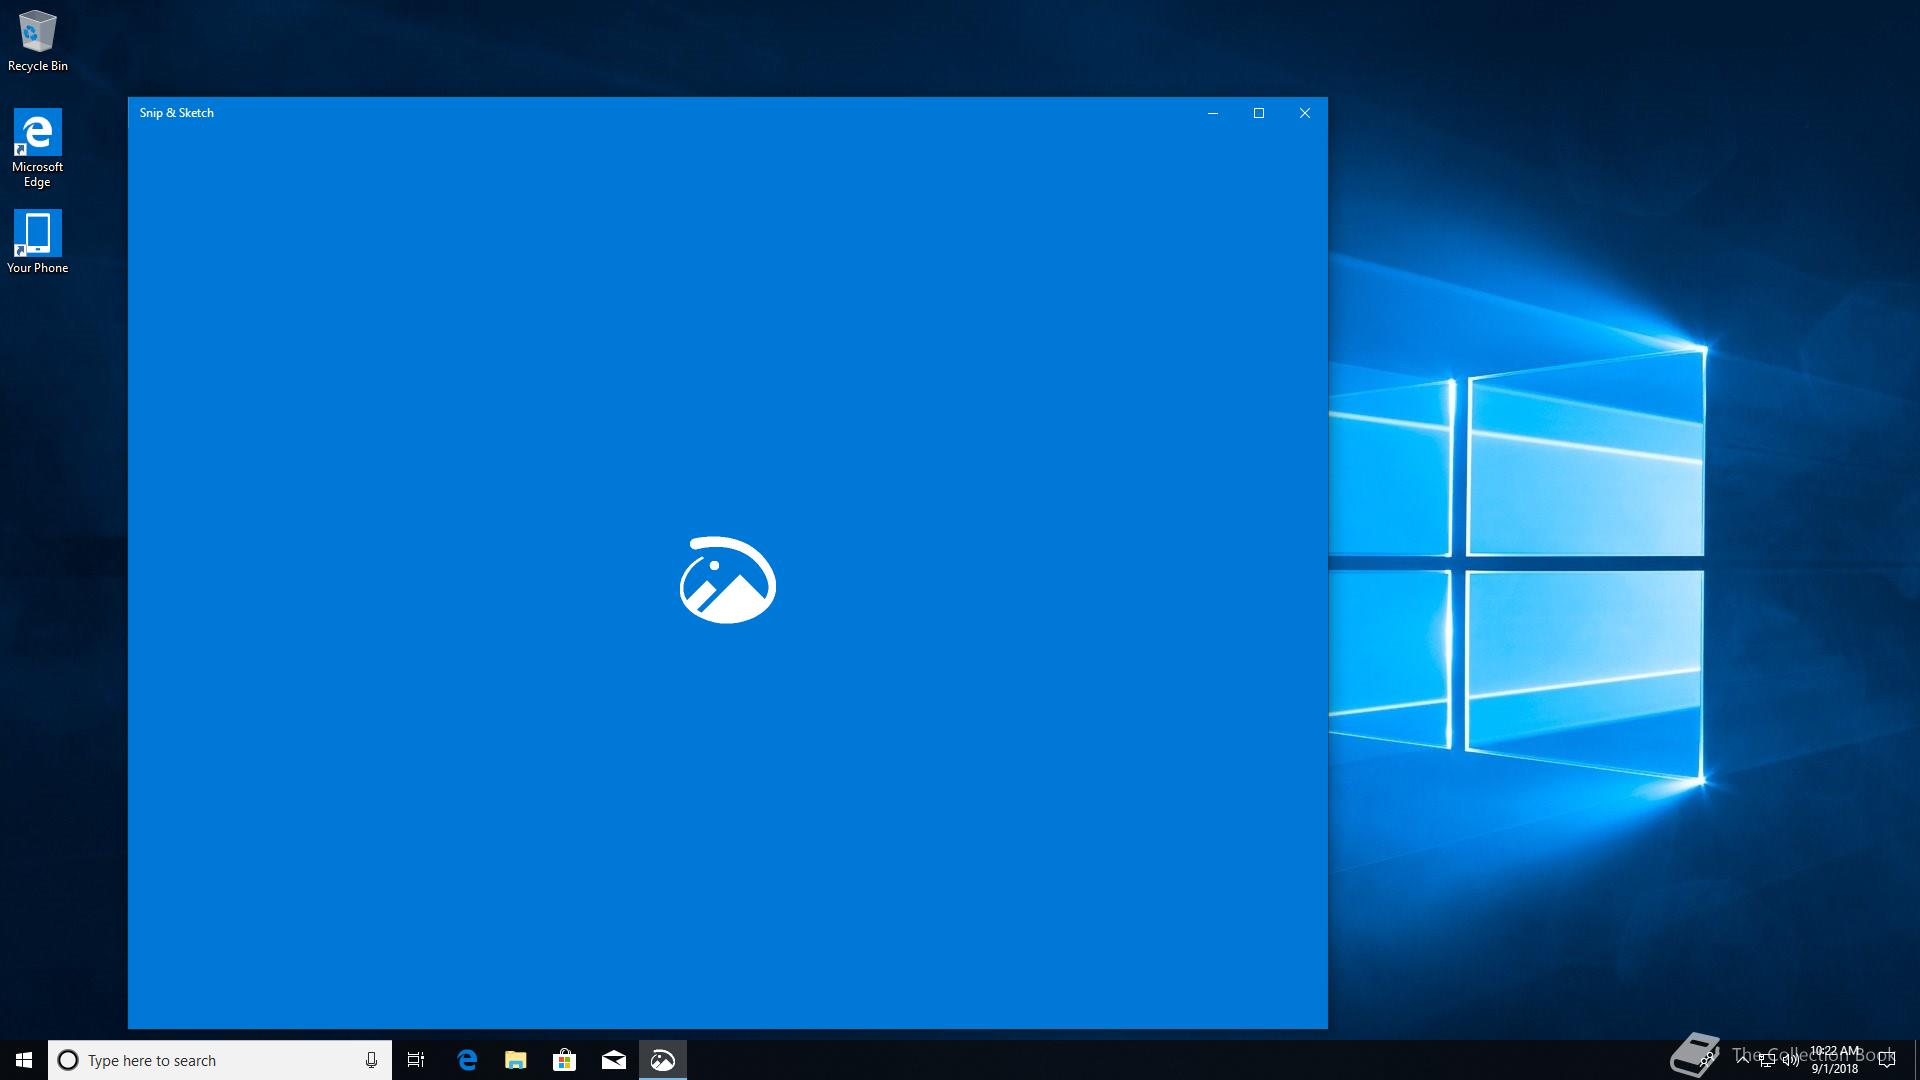Select the Your Phone desktop shortcut
1920x1080 pixels.
(x=38, y=241)
